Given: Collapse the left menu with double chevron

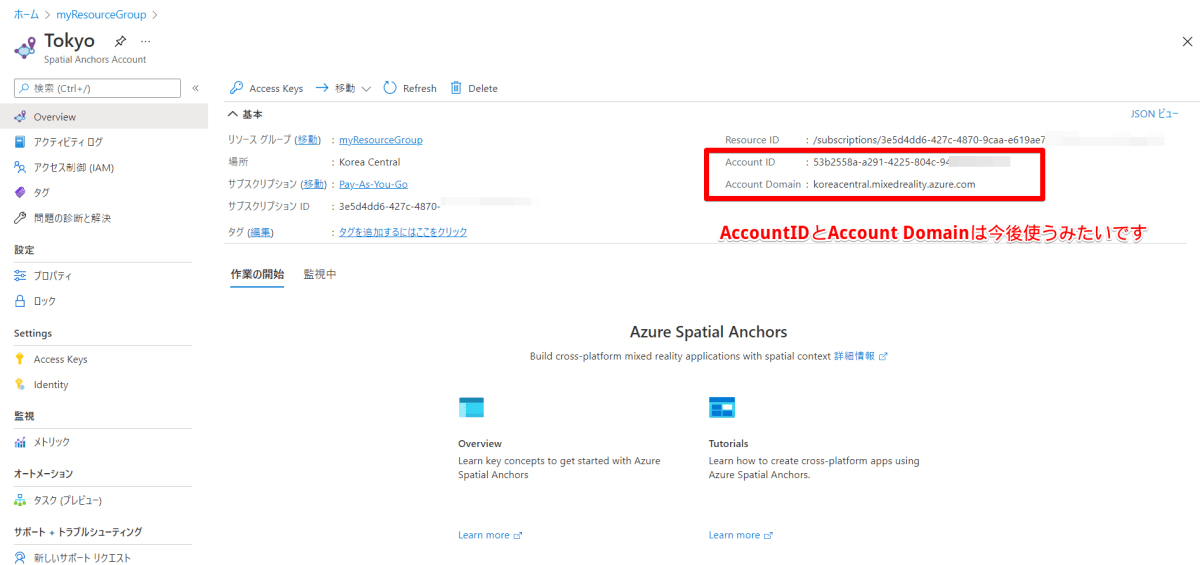Looking at the screenshot, I should [x=195, y=88].
